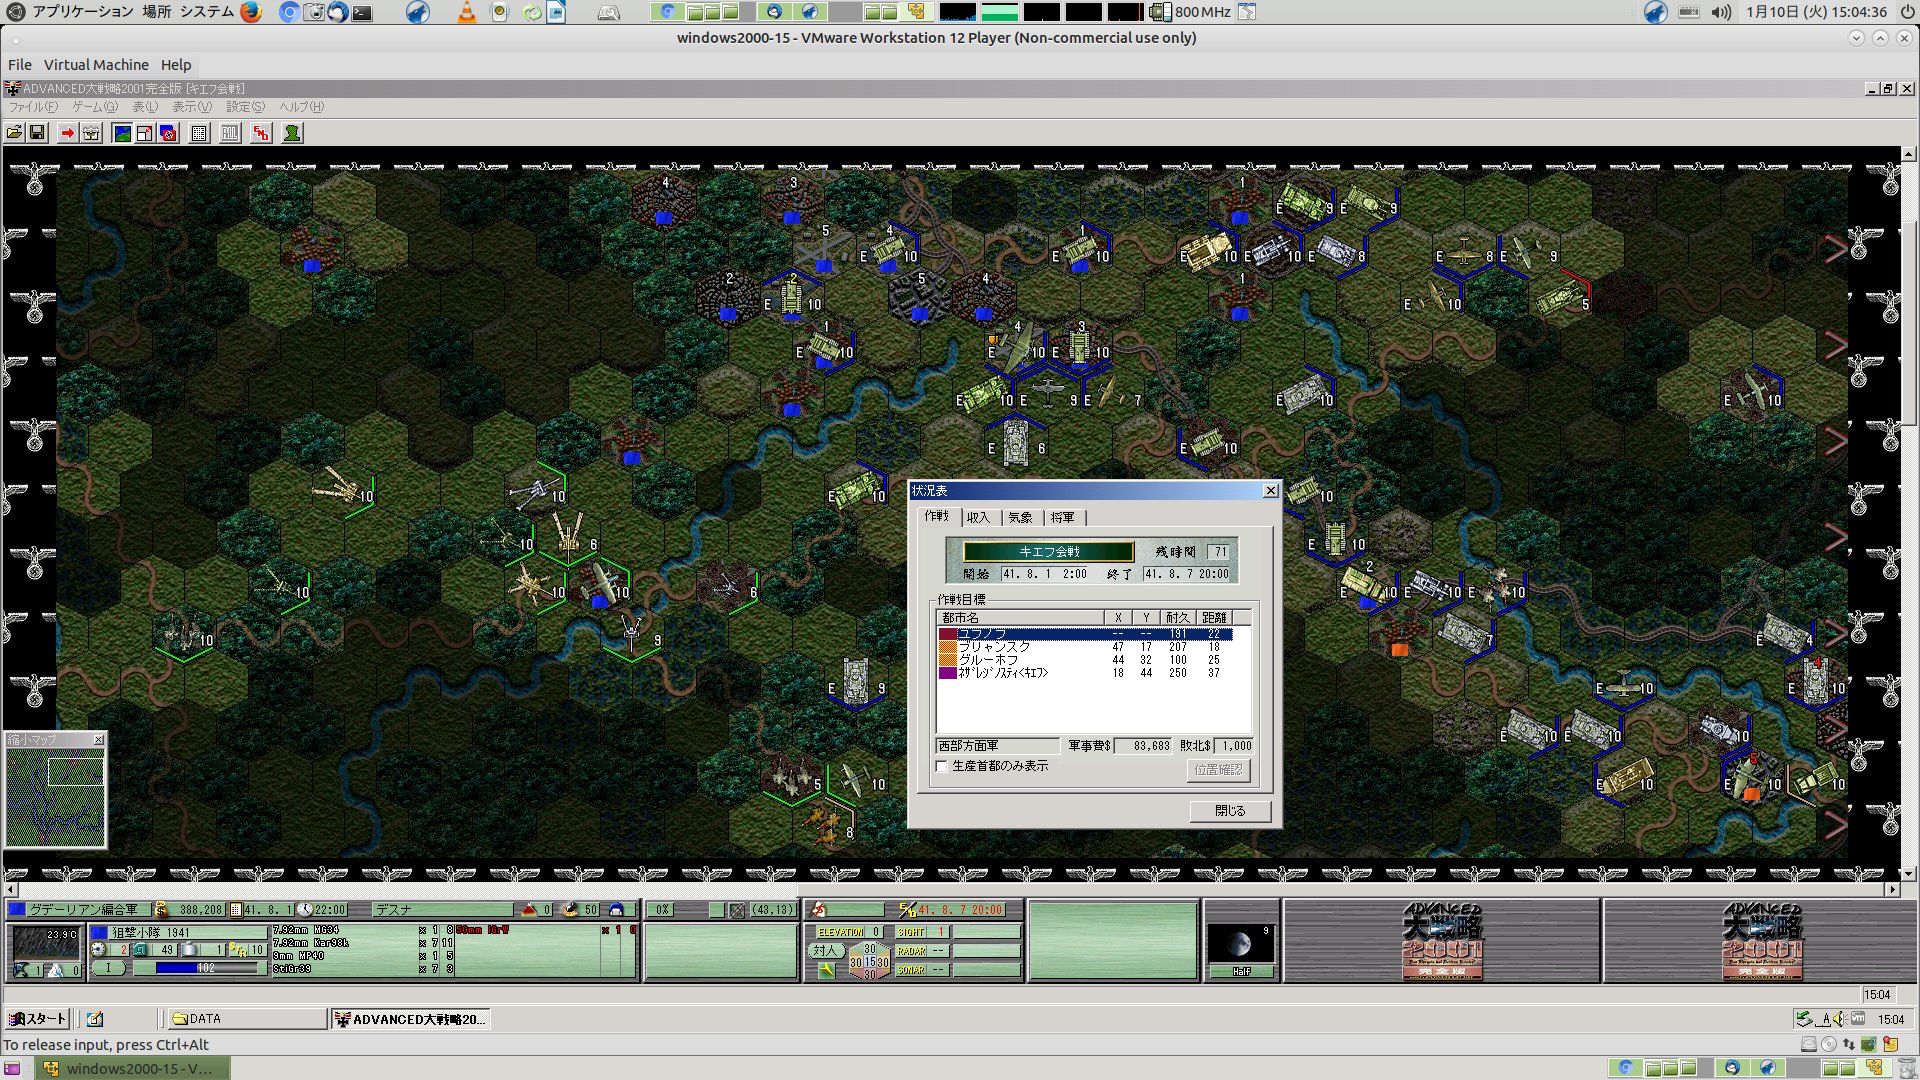This screenshot has width=1920, height=1080.
Task: Toggle the blue-green terrain map toolbar icon
Action: (122, 133)
